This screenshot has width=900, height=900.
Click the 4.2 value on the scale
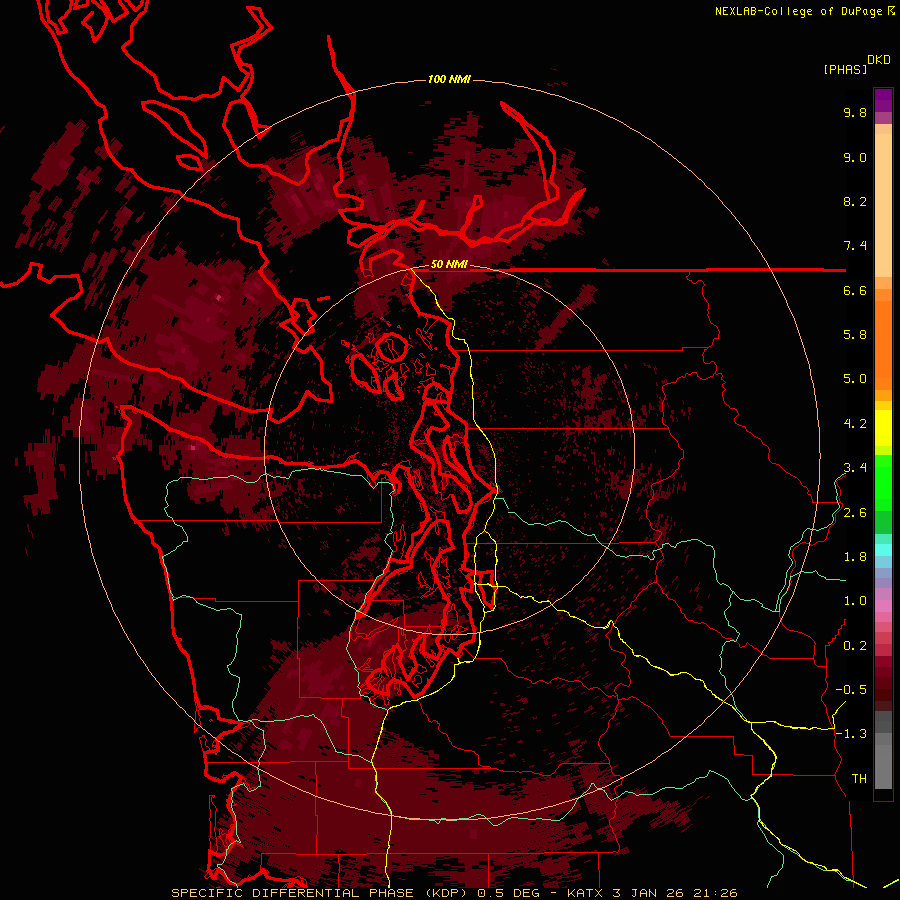855,424
